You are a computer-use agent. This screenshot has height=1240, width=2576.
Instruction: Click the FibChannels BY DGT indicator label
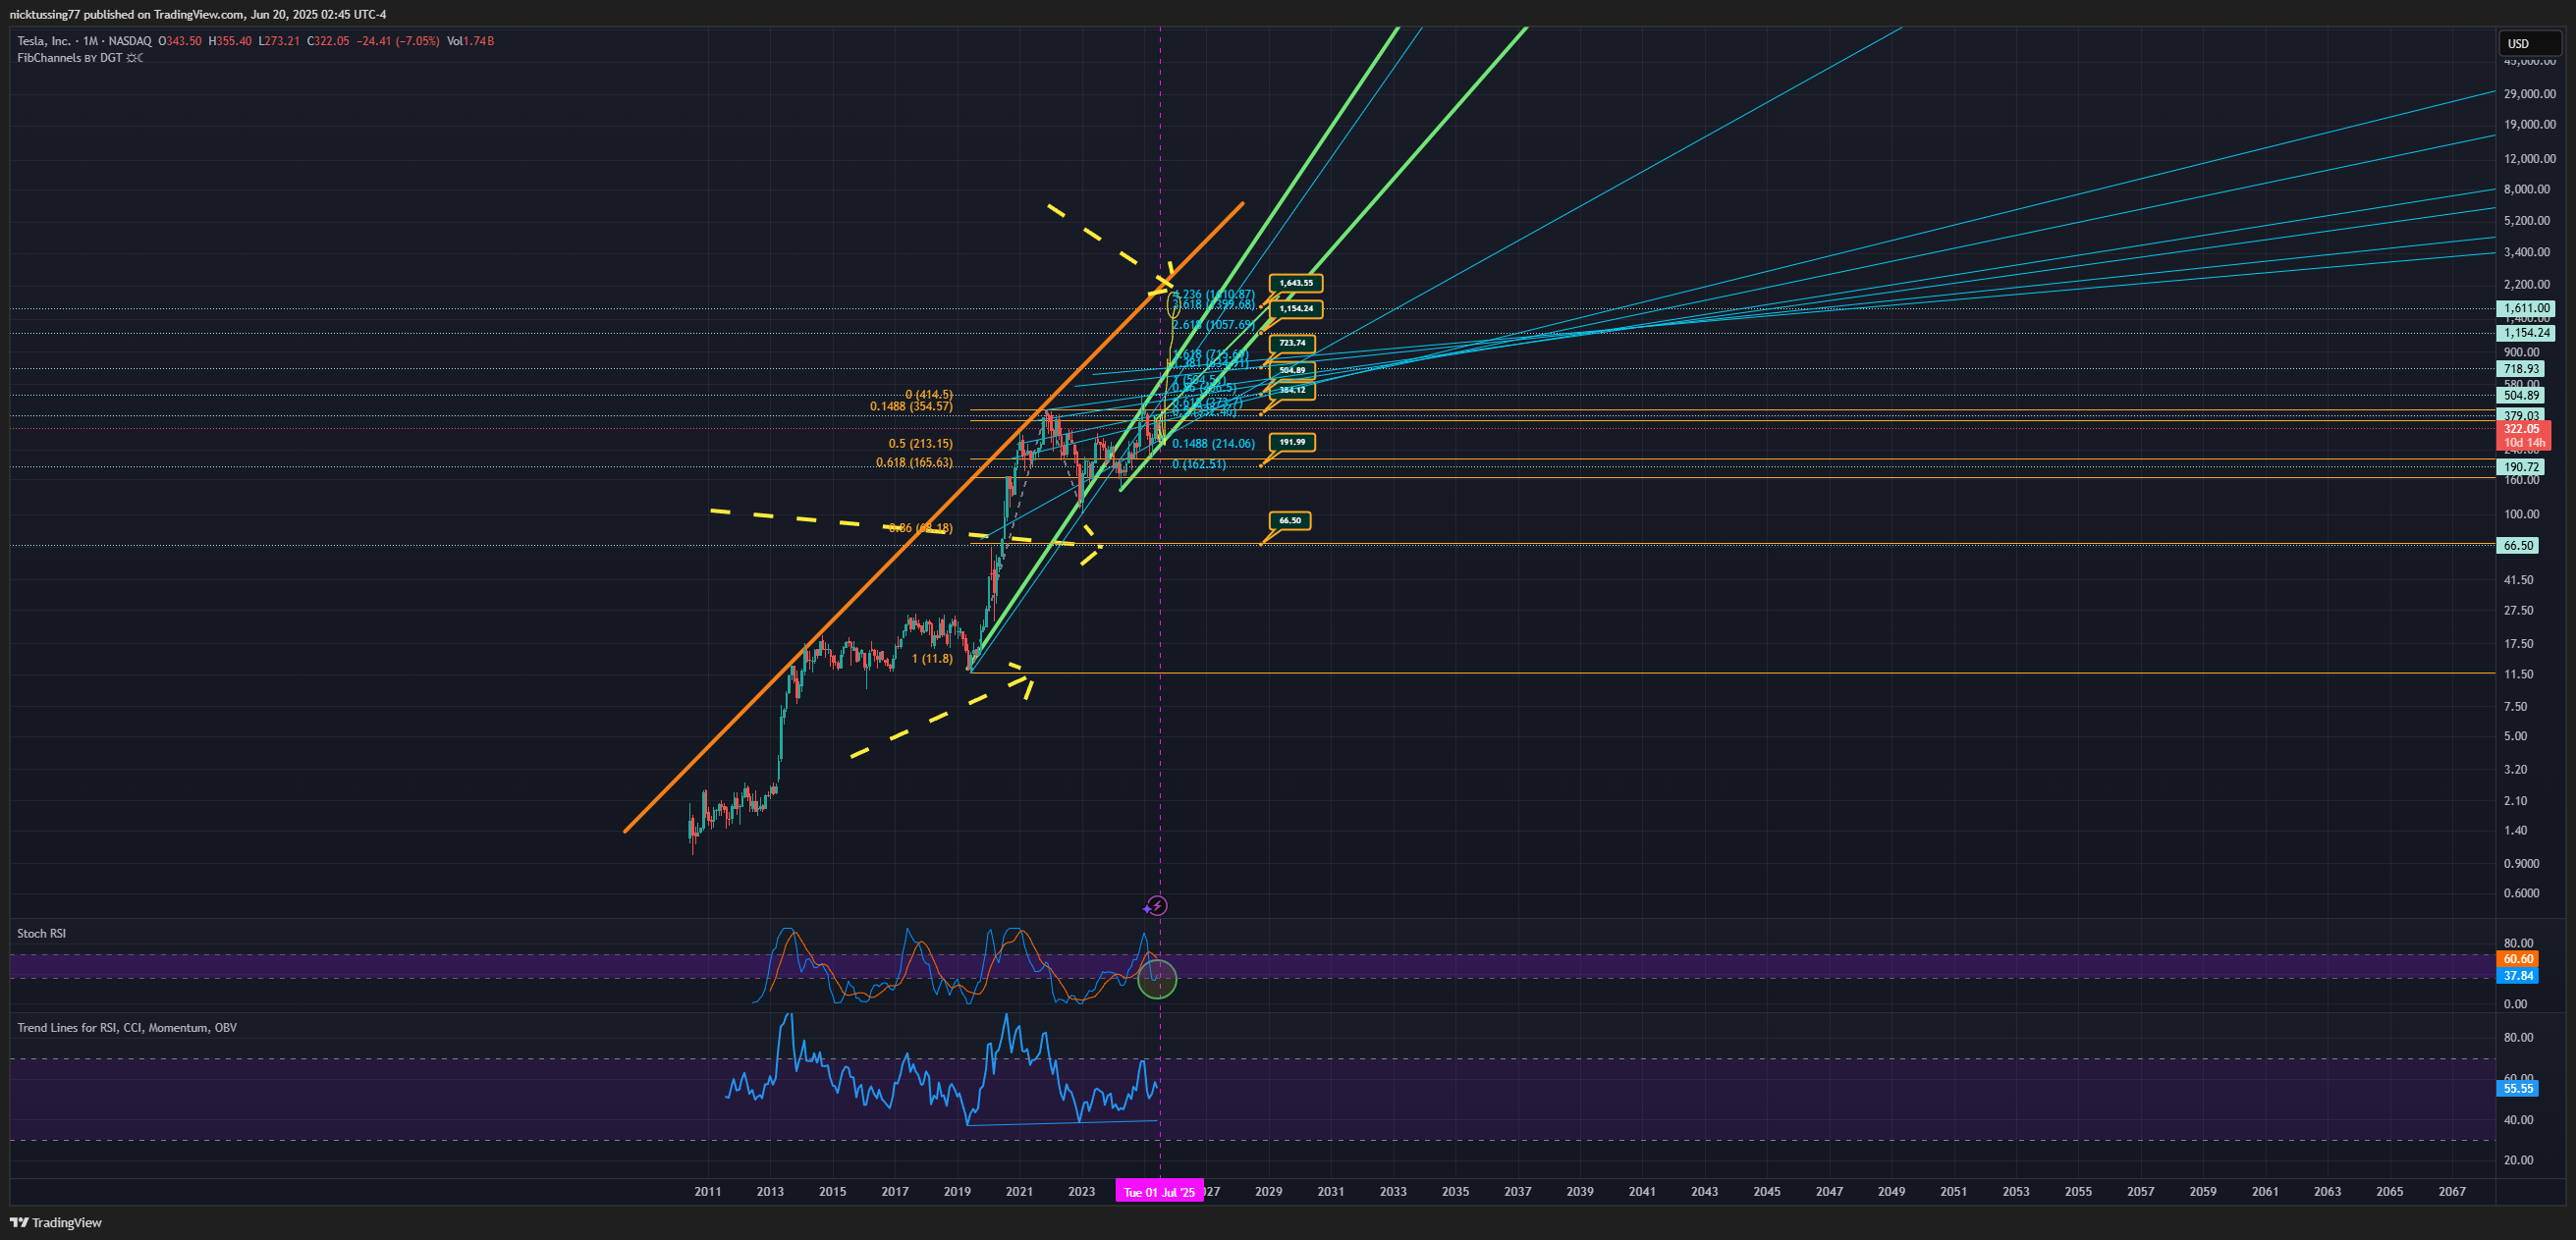tap(69, 58)
